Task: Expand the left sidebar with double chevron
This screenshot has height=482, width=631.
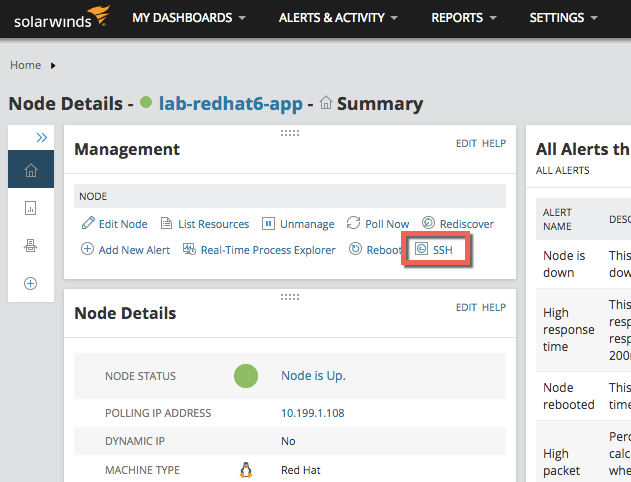Action: point(42,138)
